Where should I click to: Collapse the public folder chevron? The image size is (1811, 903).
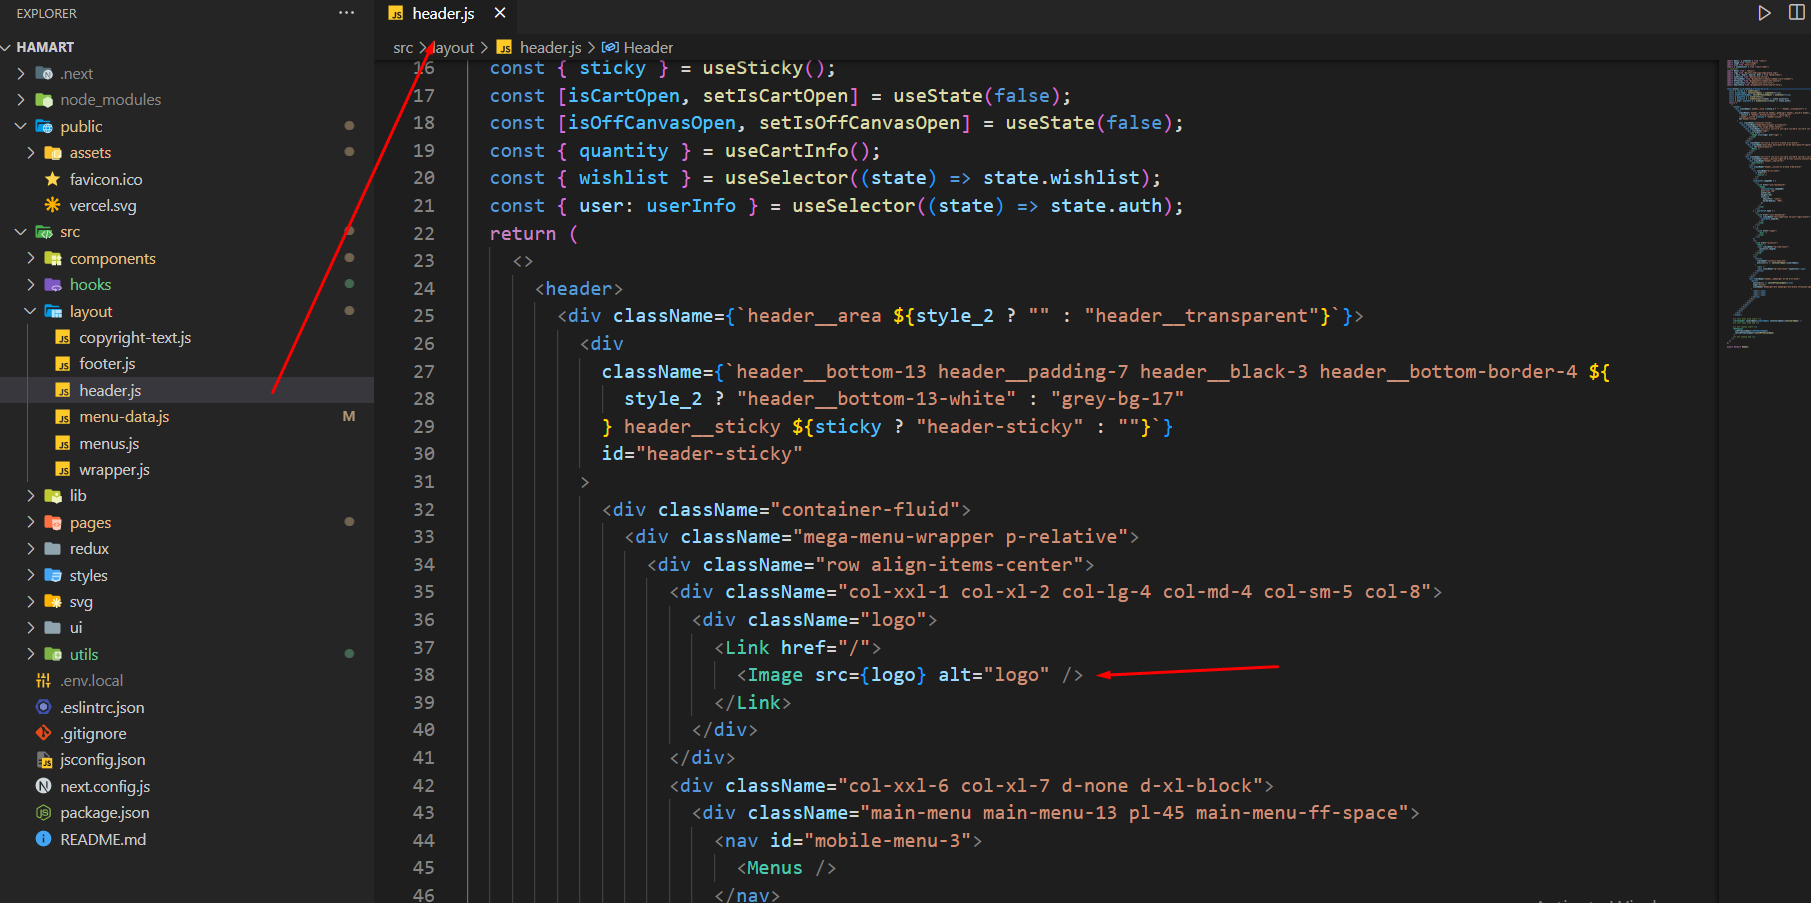click(x=21, y=126)
